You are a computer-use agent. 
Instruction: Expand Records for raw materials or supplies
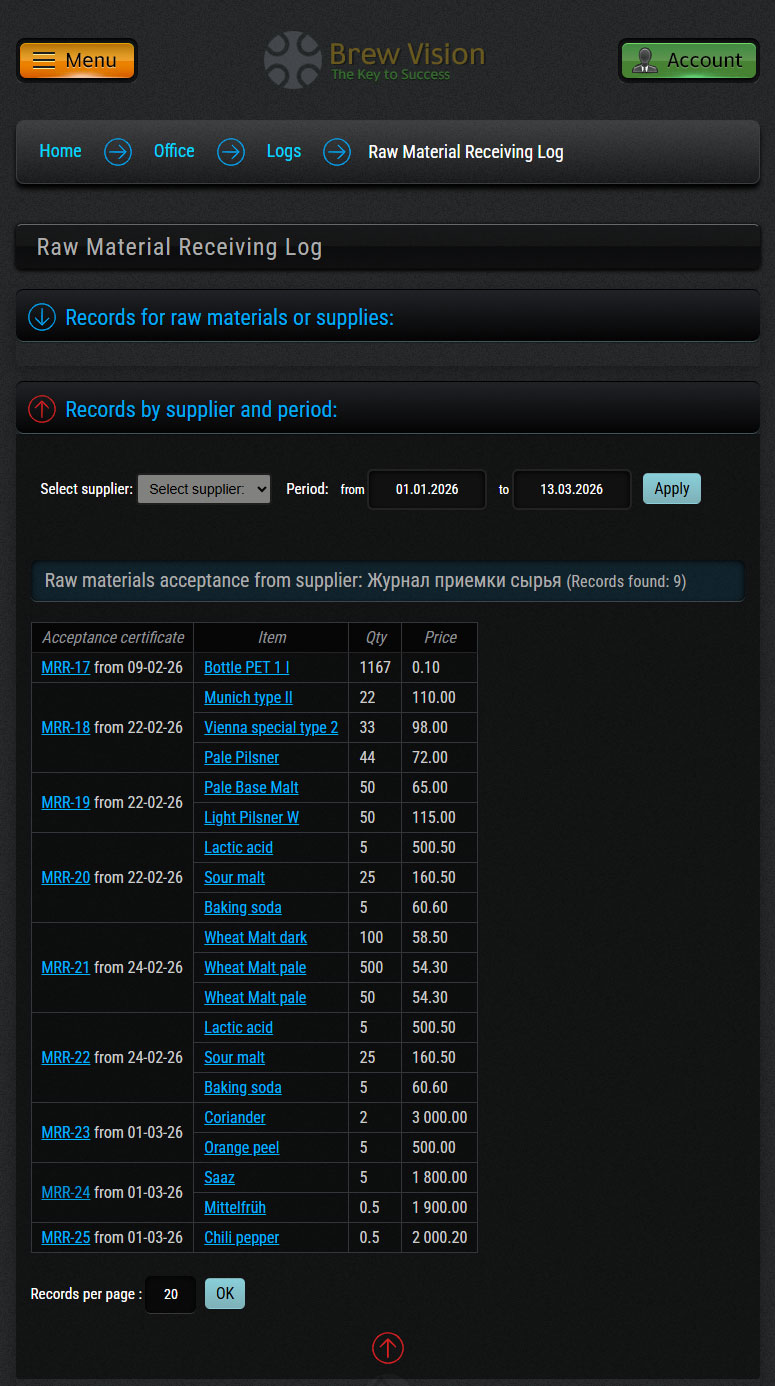42,318
